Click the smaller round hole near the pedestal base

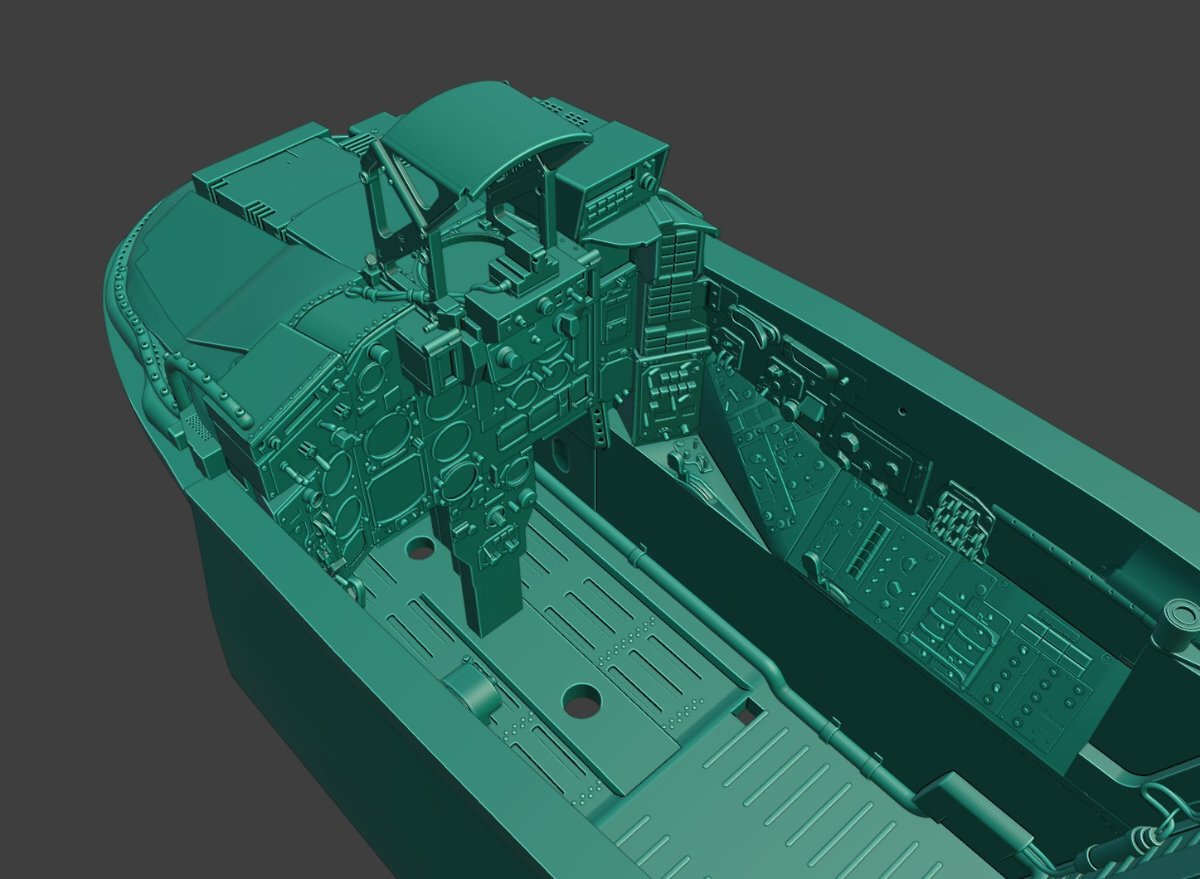421,548
